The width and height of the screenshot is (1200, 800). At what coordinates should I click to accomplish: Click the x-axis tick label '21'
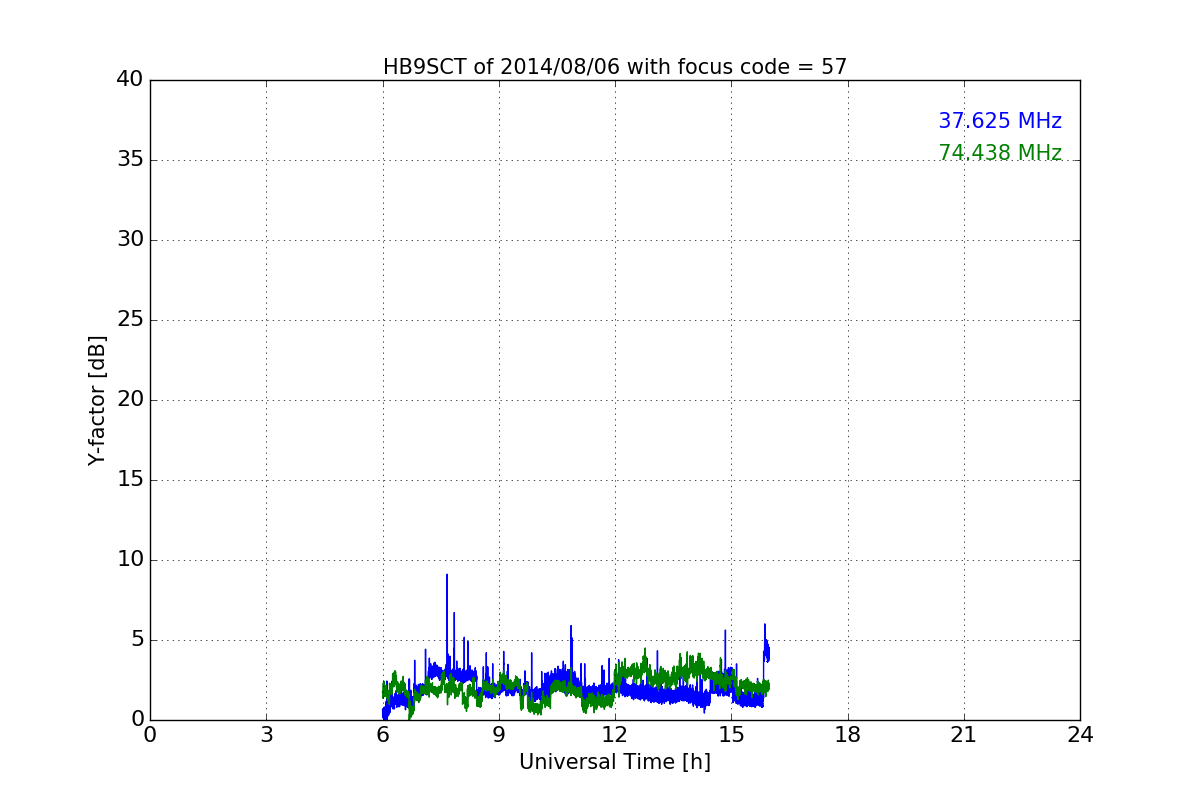coord(964,735)
